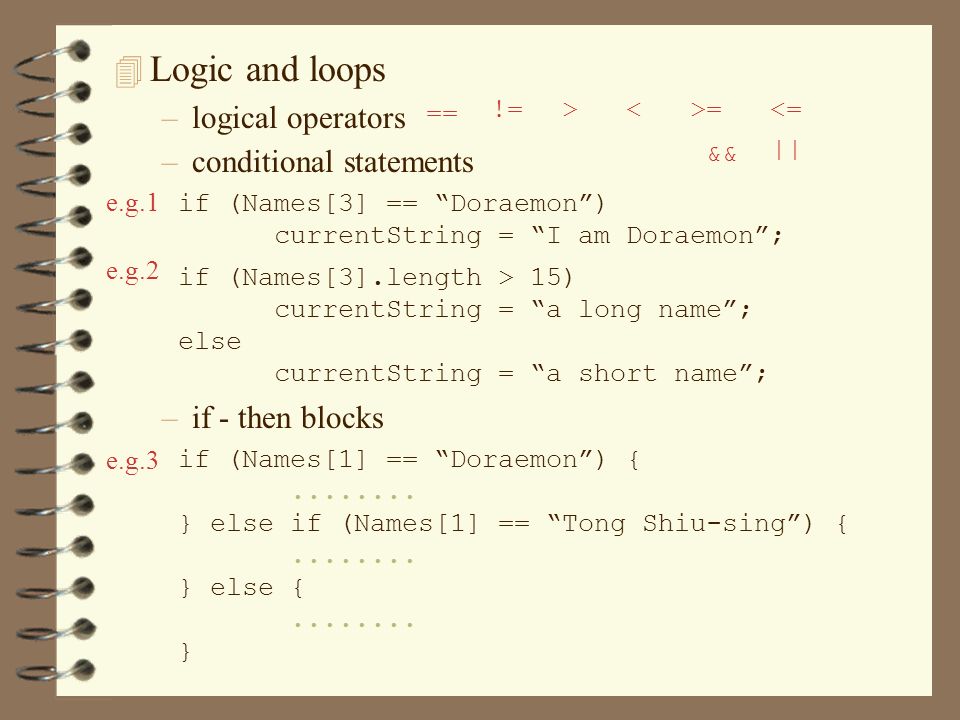Screen dimensions: 960x720
Task: Click the line assigning "a short name"
Action: coord(520,373)
